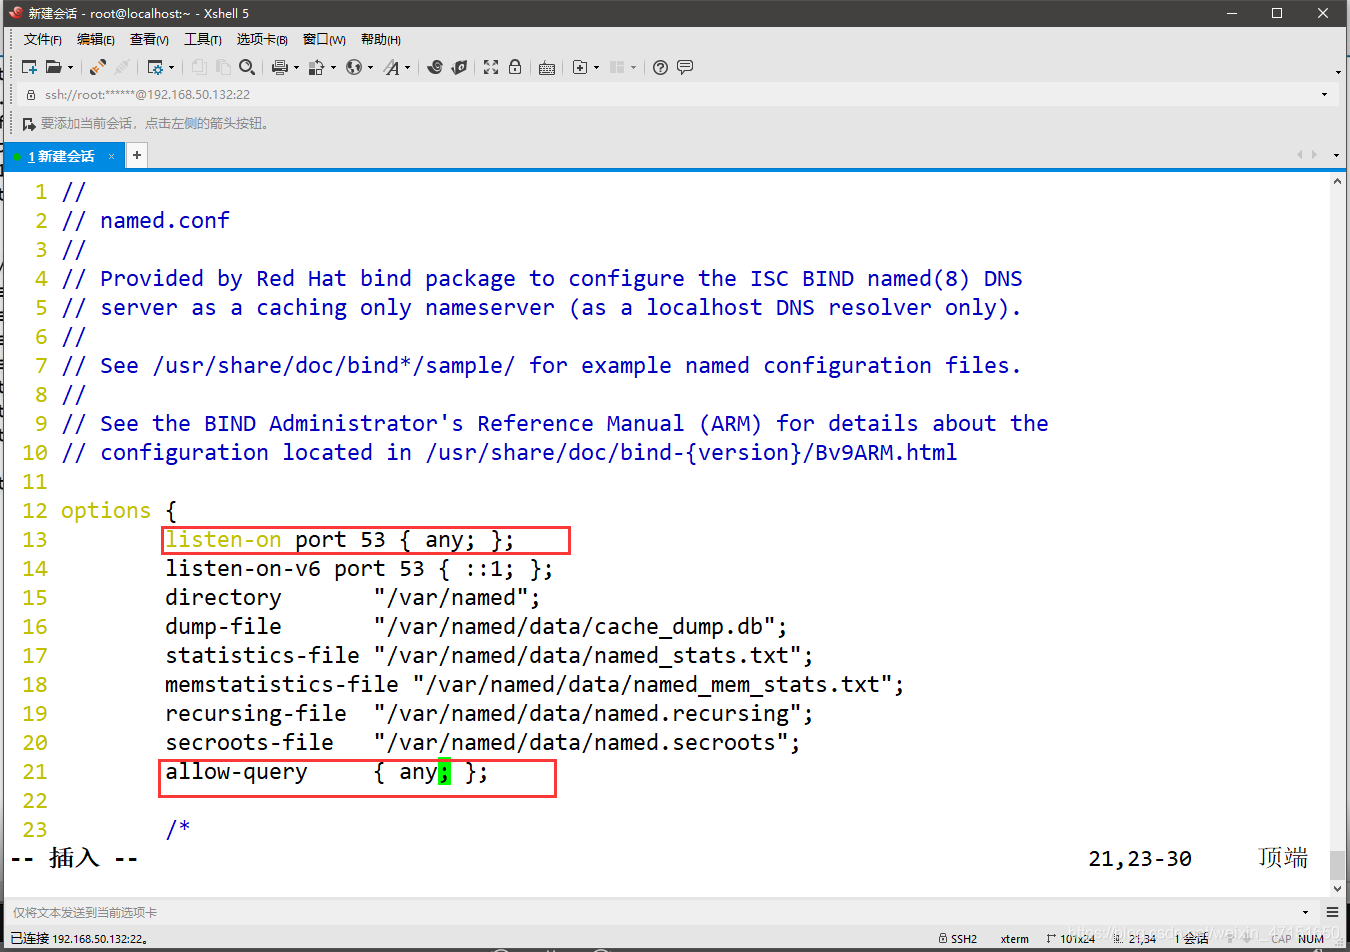The height and width of the screenshot is (952, 1350).
Task: Click the terminal scrollbar down arrow
Action: pos(1338,887)
